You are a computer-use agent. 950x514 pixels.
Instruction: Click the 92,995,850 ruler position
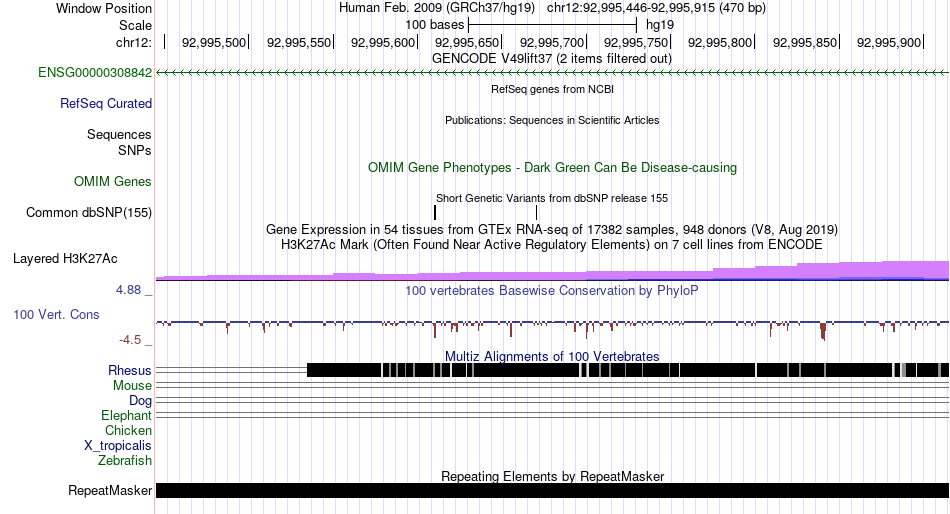click(805, 42)
